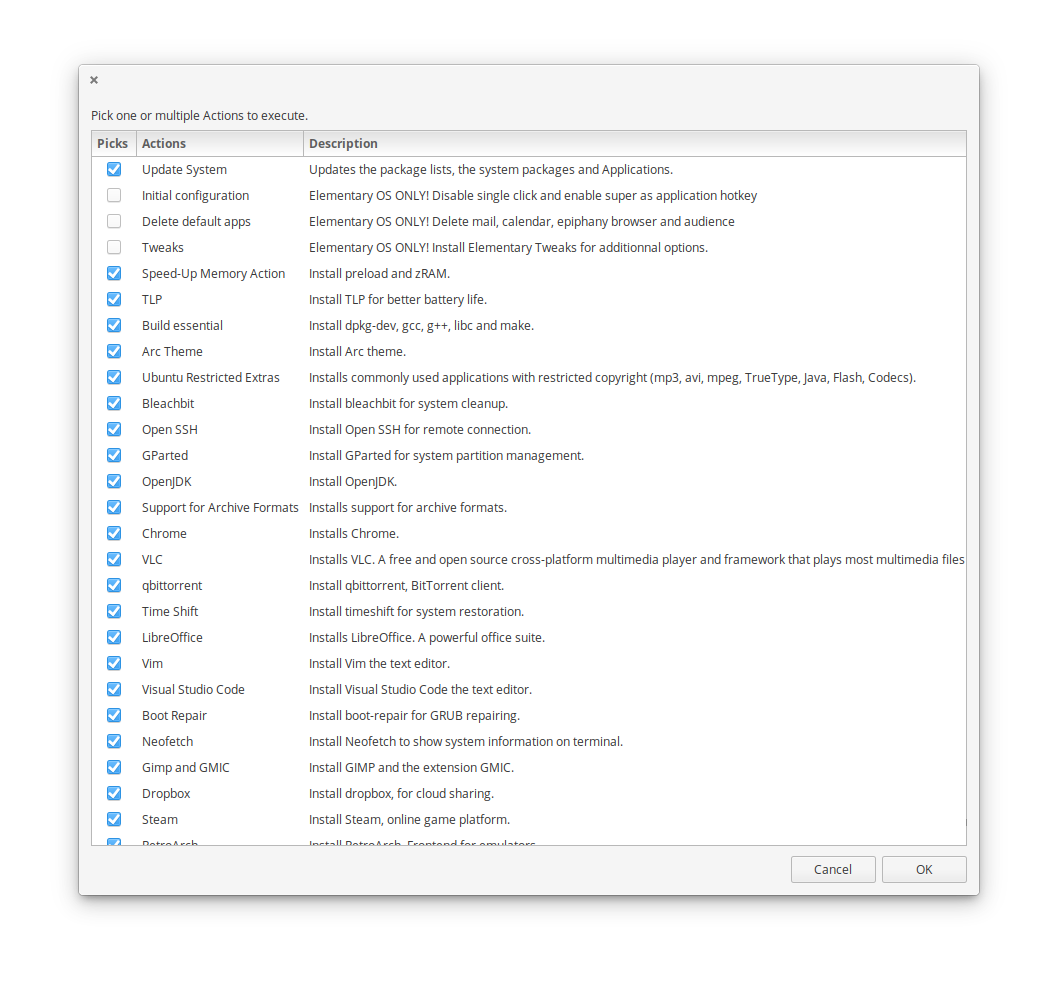Enable the Delete default apps checkbox

[114, 221]
